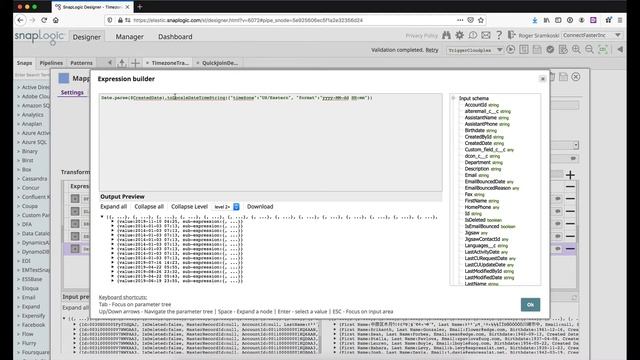This screenshot has height=360, width=640.
Task: Open the organization ConnectFasterInc dropdown
Action: tap(592, 36)
